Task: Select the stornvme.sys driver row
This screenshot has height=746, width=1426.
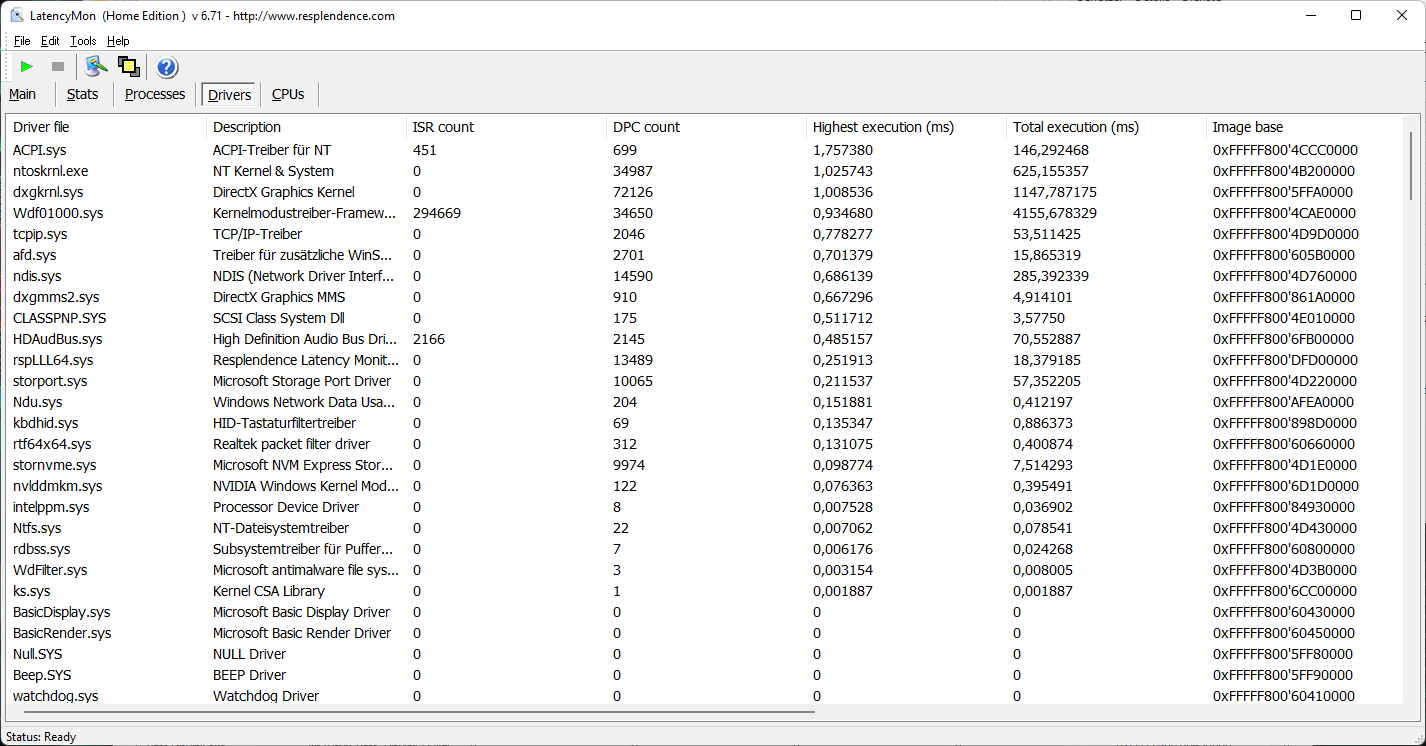Action: pos(705,465)
